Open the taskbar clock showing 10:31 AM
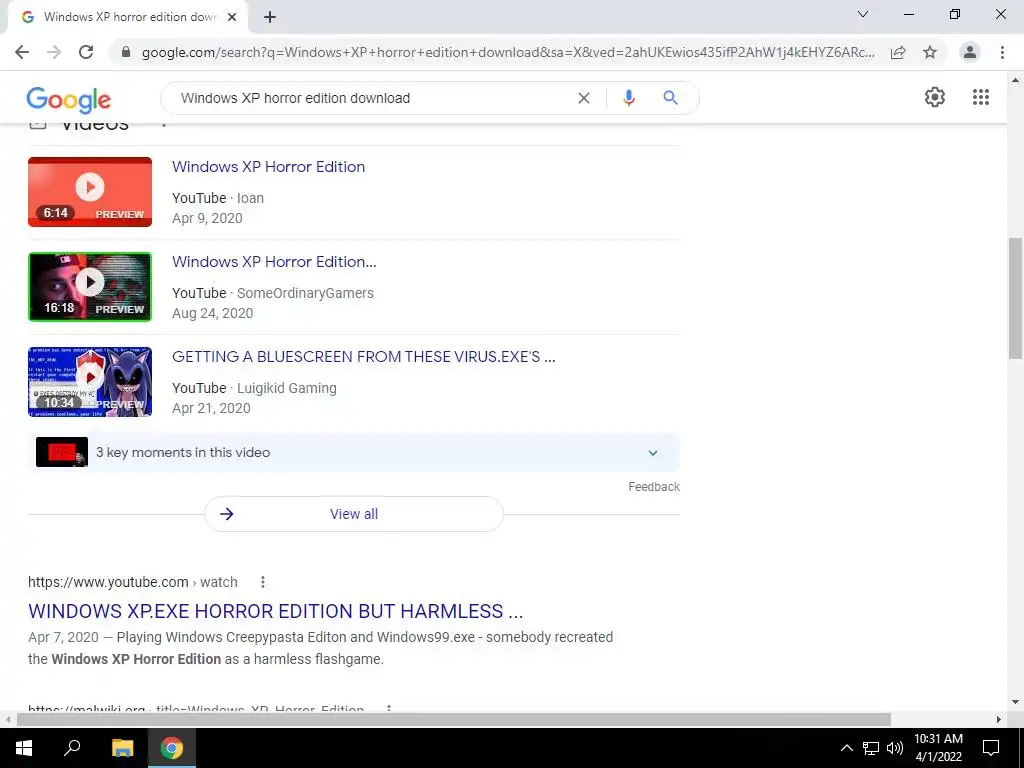Image resolution: width=1024 pixels, height=768 pixels. [938, 748]
